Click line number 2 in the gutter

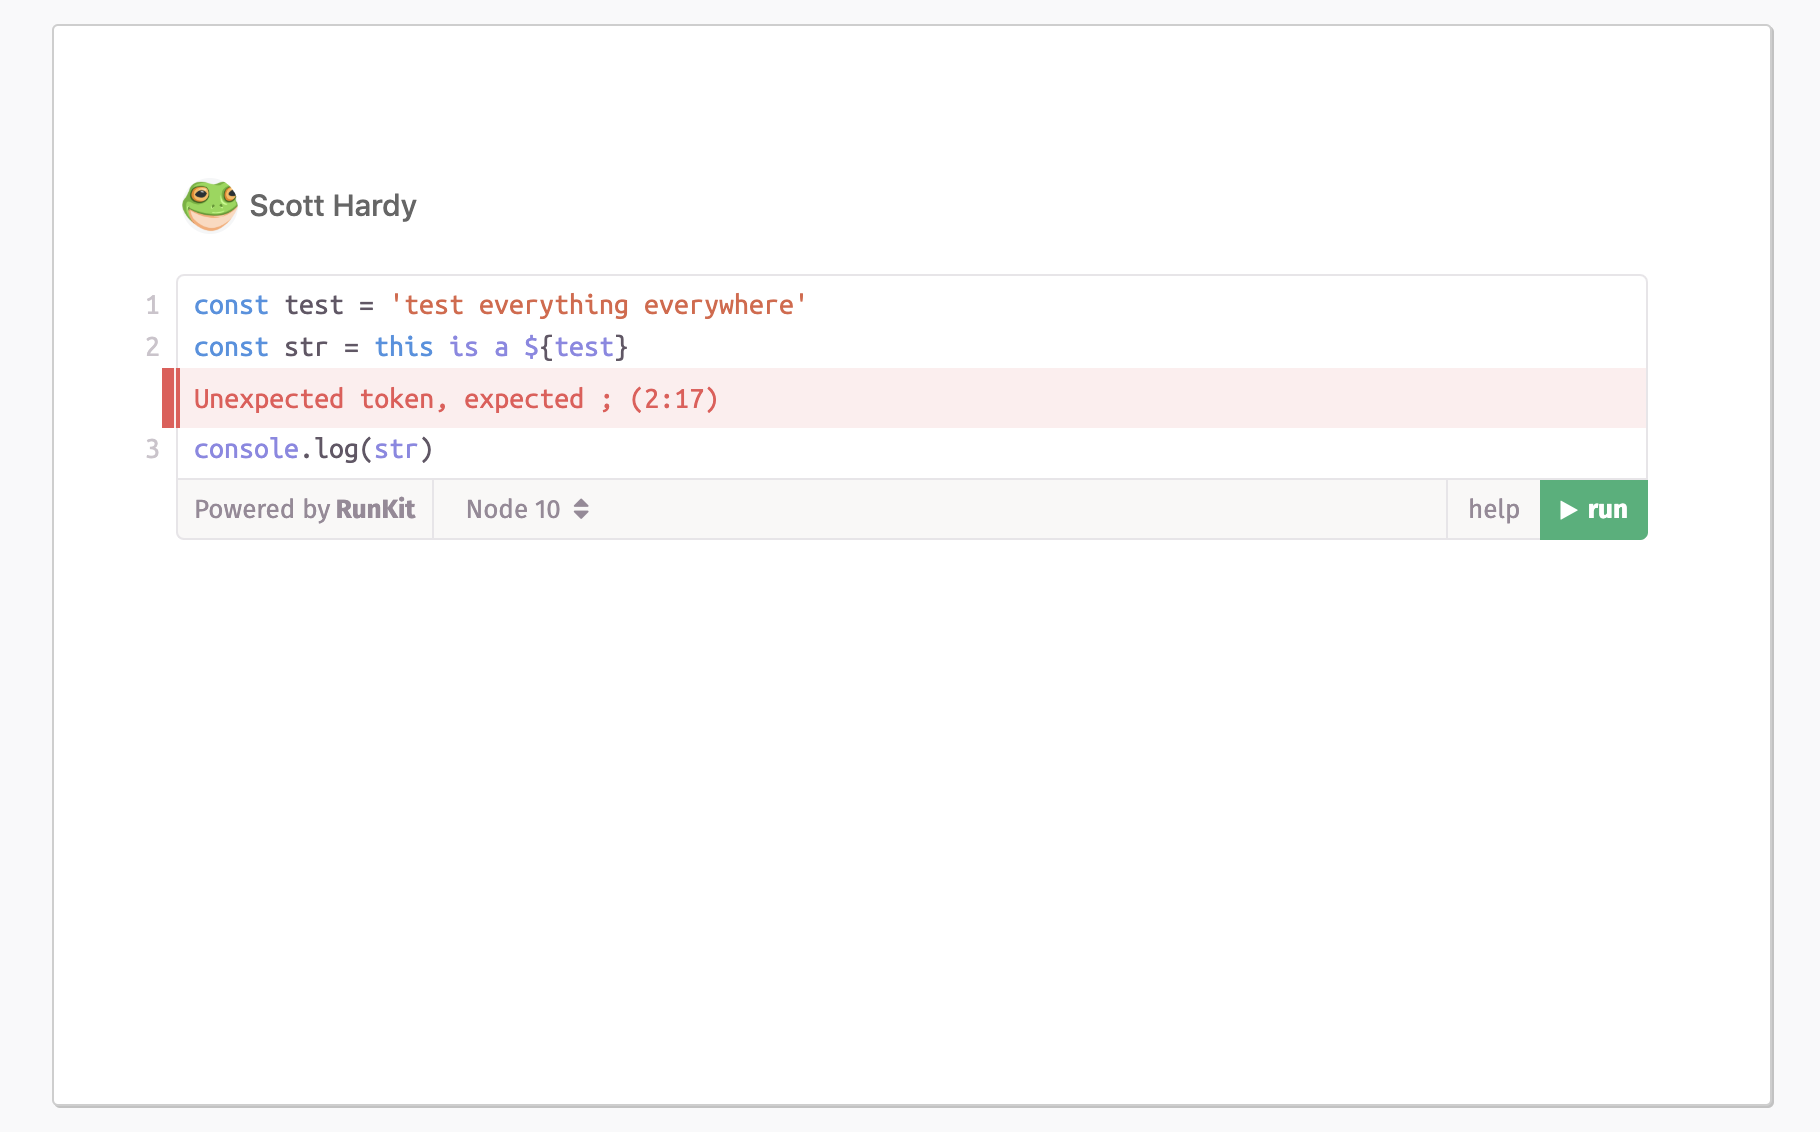click(x=152, y=347)
